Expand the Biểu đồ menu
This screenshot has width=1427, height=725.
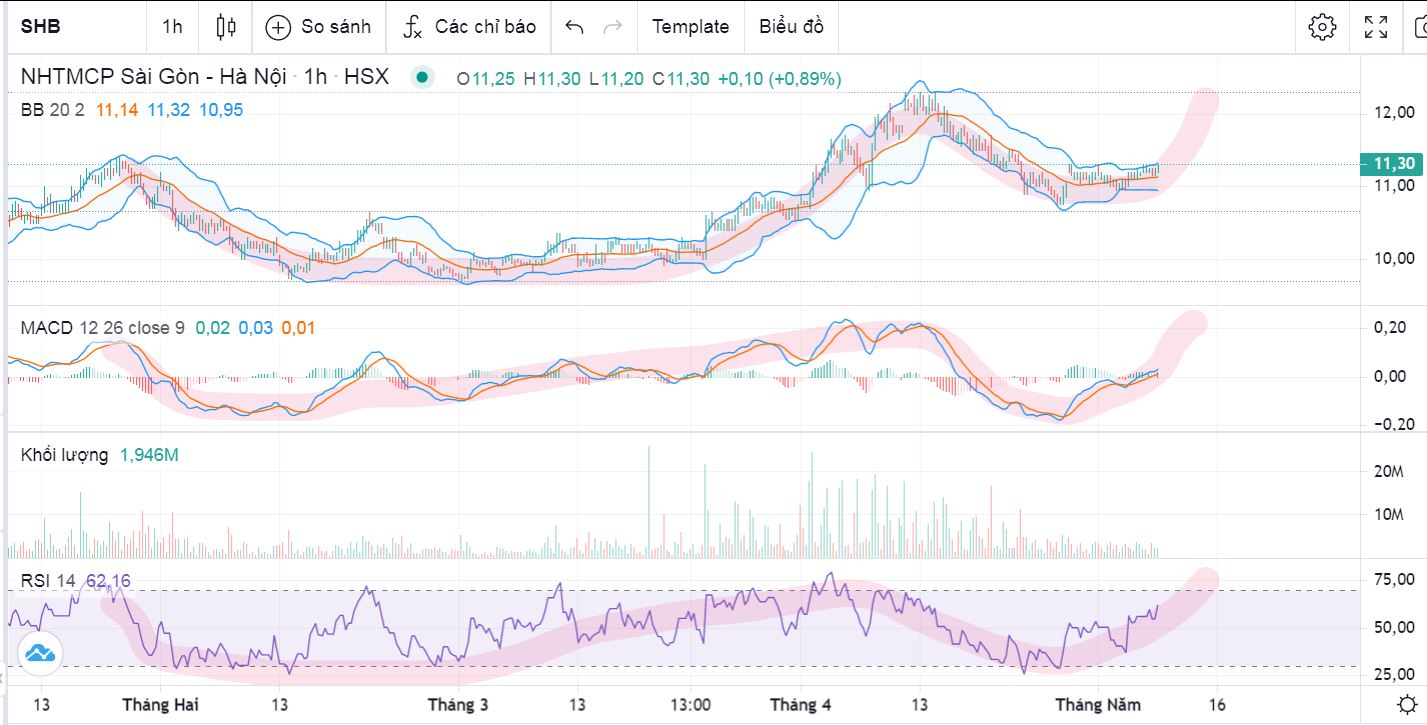pyautogui.click(x=791, y=27)
